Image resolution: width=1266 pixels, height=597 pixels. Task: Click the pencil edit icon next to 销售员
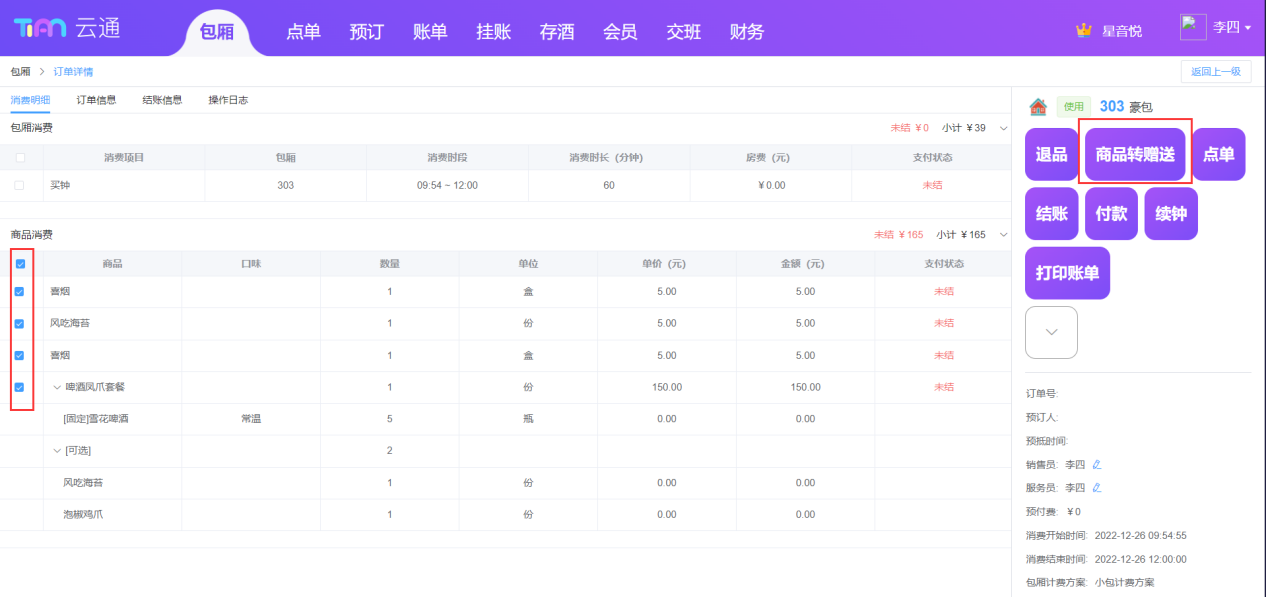pos(1097,464)
